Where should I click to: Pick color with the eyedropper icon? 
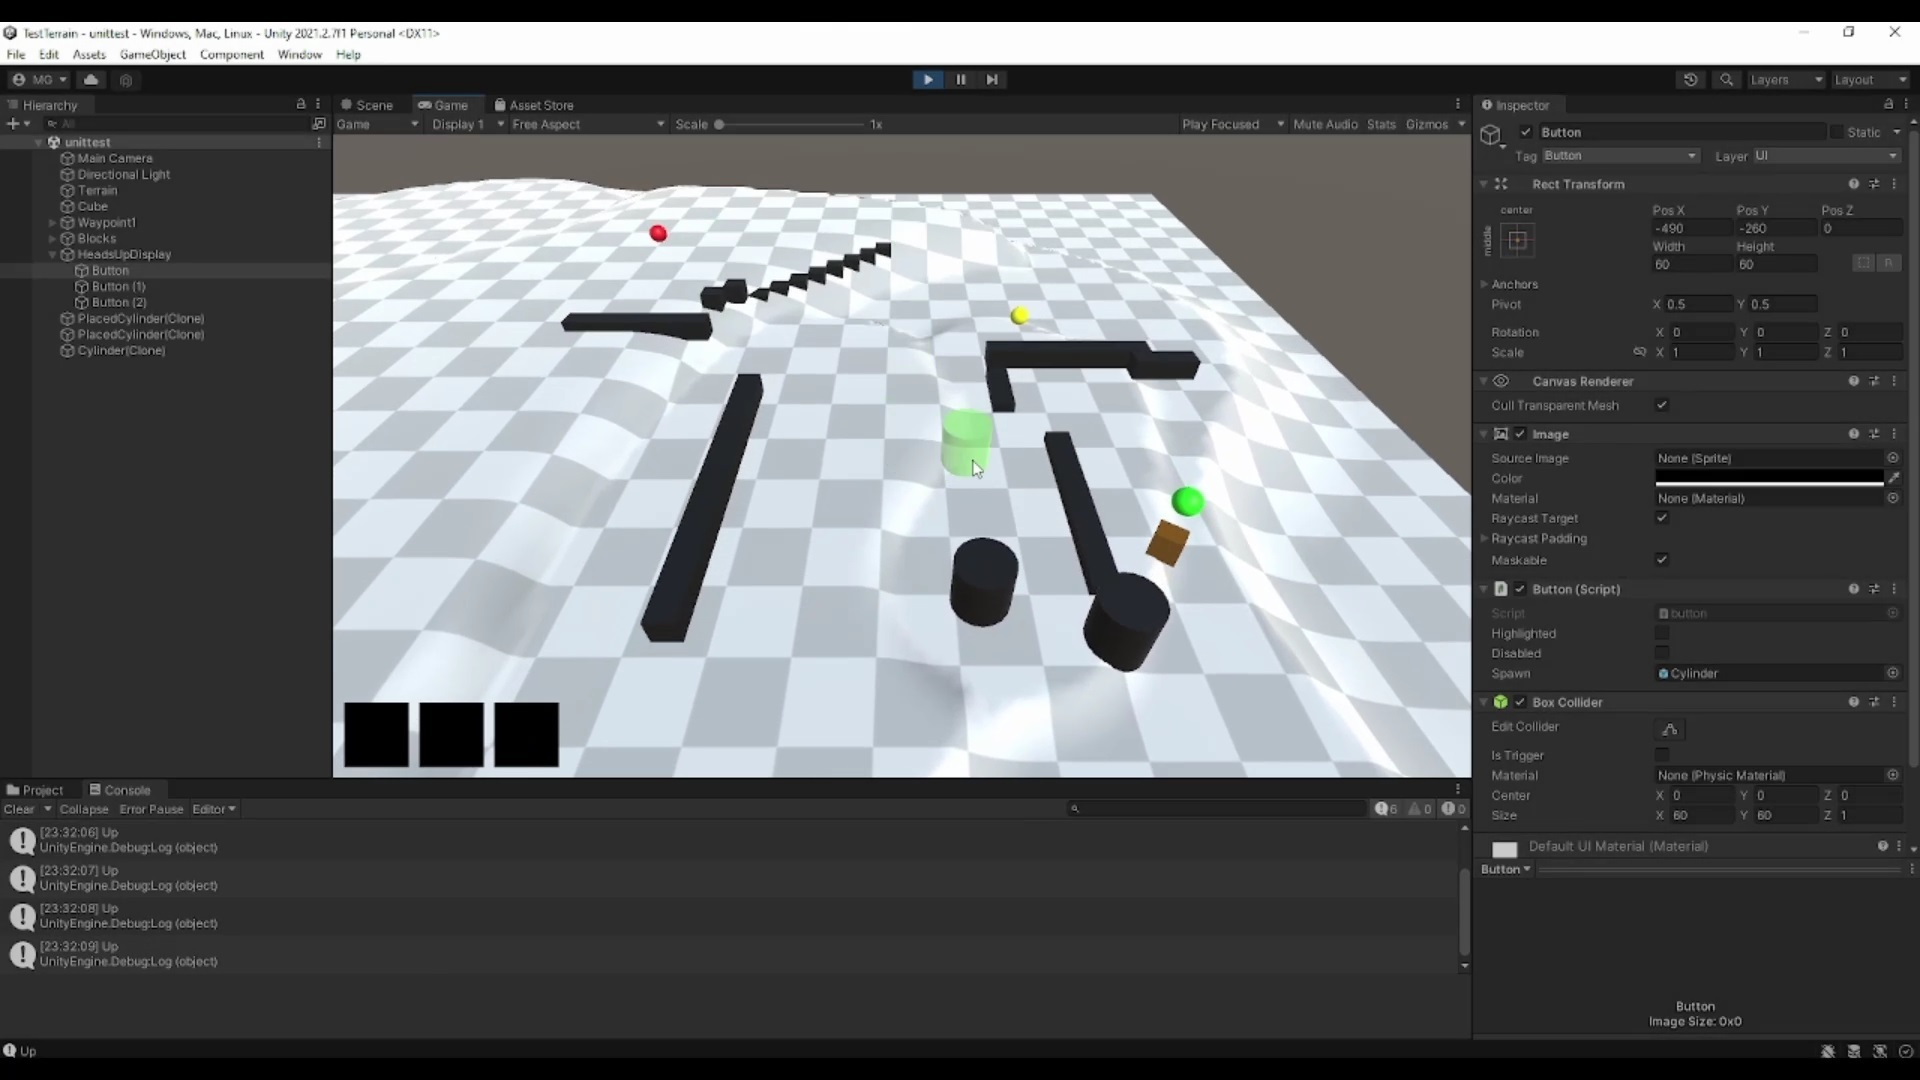1894,478
